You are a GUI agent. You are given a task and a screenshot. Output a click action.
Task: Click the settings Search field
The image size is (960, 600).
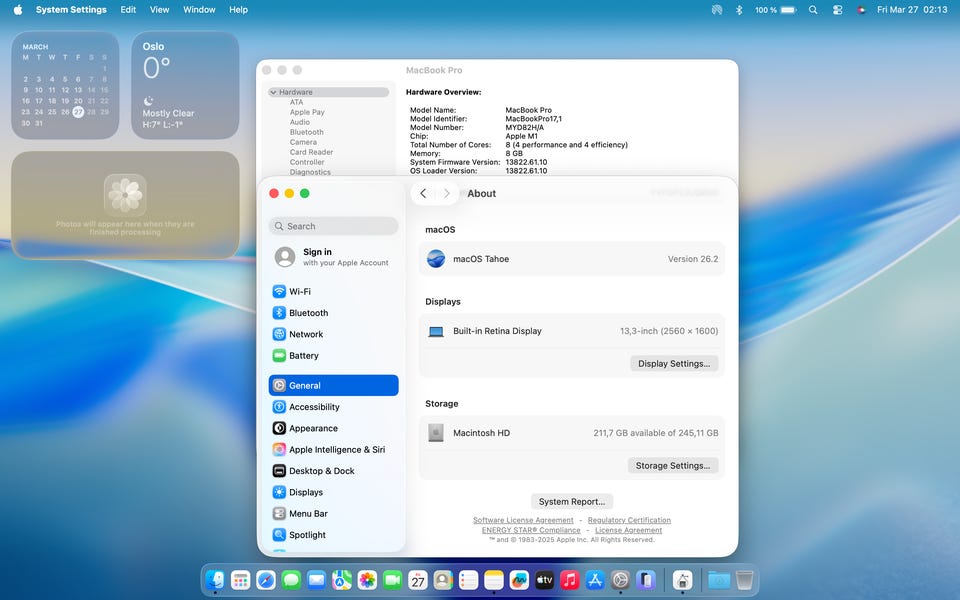point(334,226)
